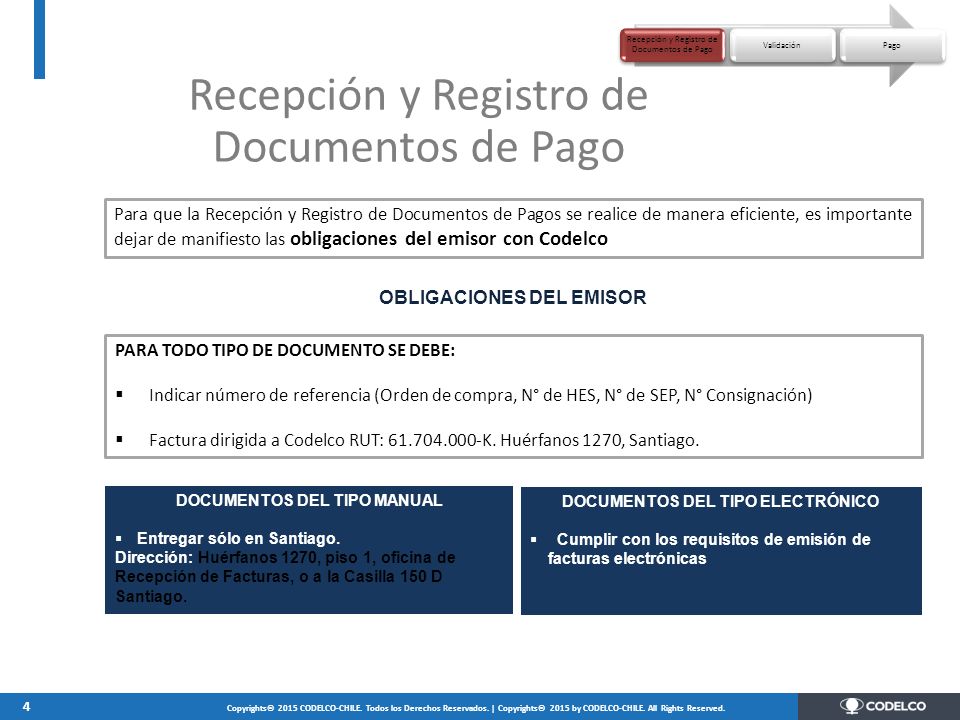
Task: Click bold 'obligaciones del emisor con Codelco' text
Action: (x=449, y=239)
